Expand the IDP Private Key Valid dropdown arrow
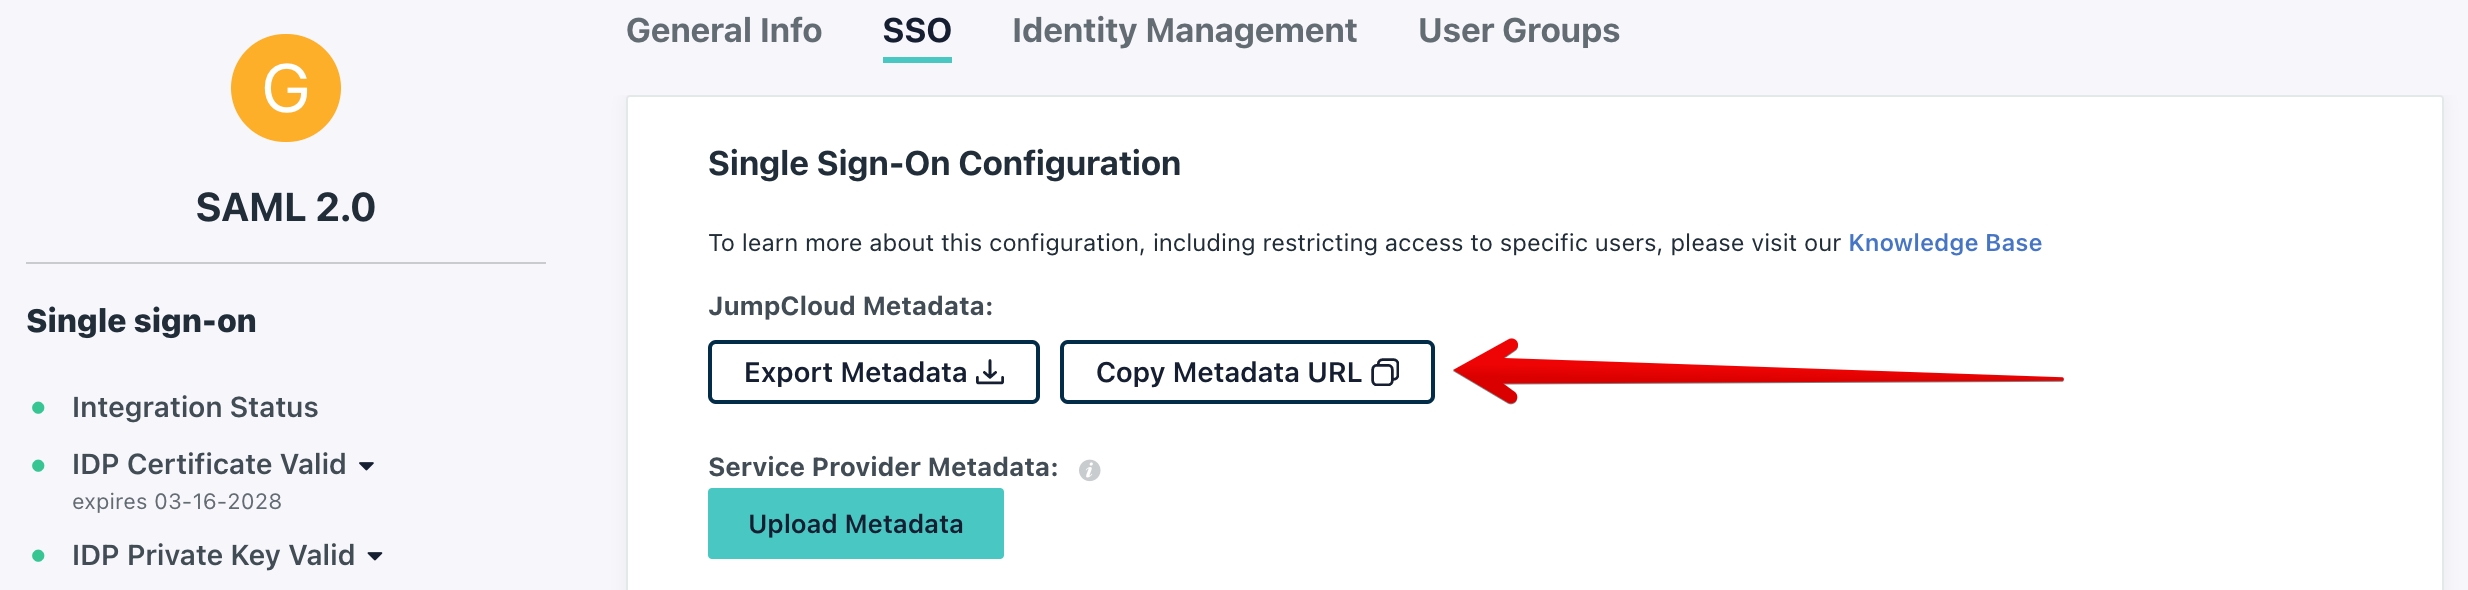2468x590 pixels. point(375,556)
